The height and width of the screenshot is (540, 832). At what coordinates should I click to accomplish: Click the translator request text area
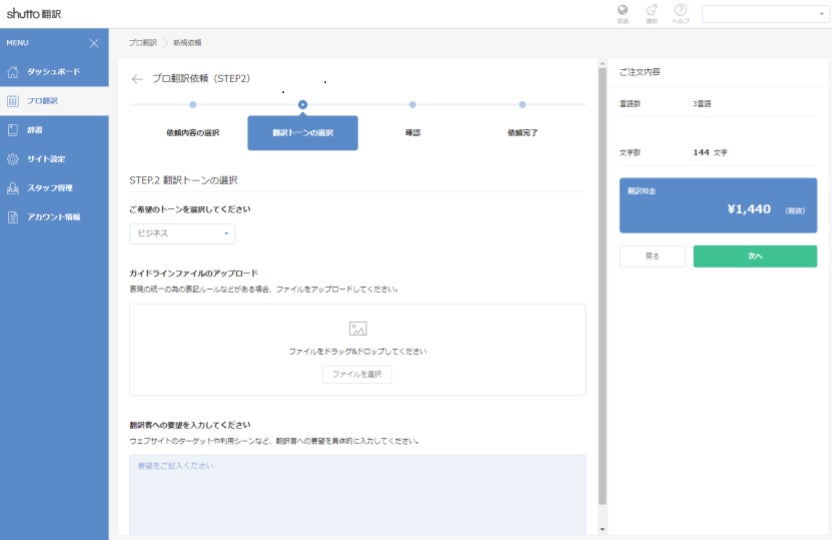[x=358, y=494]
